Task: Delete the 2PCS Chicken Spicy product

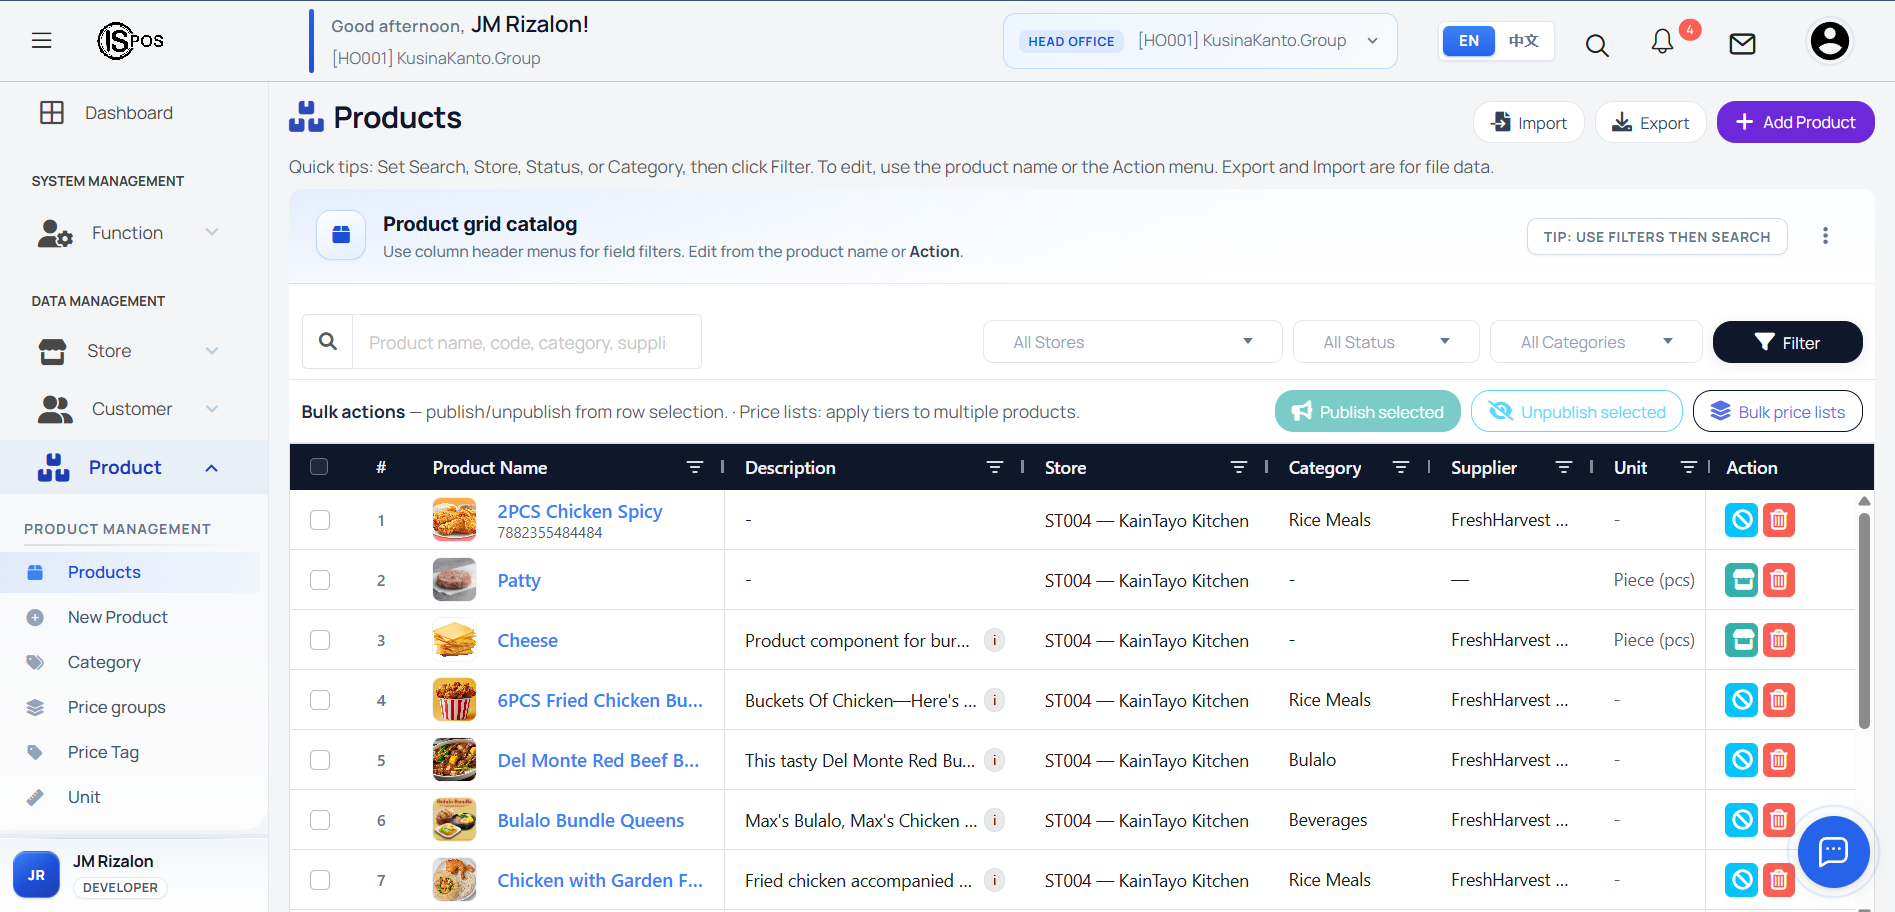Action: [1779, 520]
